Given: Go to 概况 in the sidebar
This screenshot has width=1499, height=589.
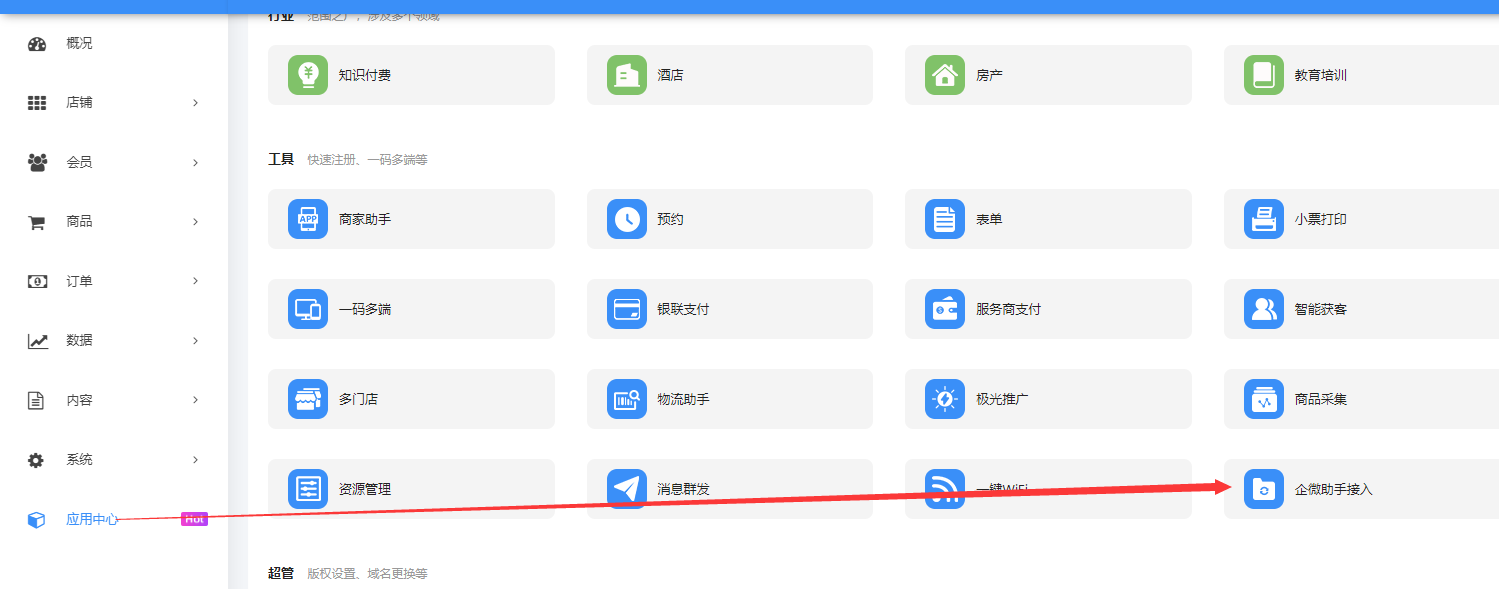Looking at the screenshot, I should pos(79,44).
